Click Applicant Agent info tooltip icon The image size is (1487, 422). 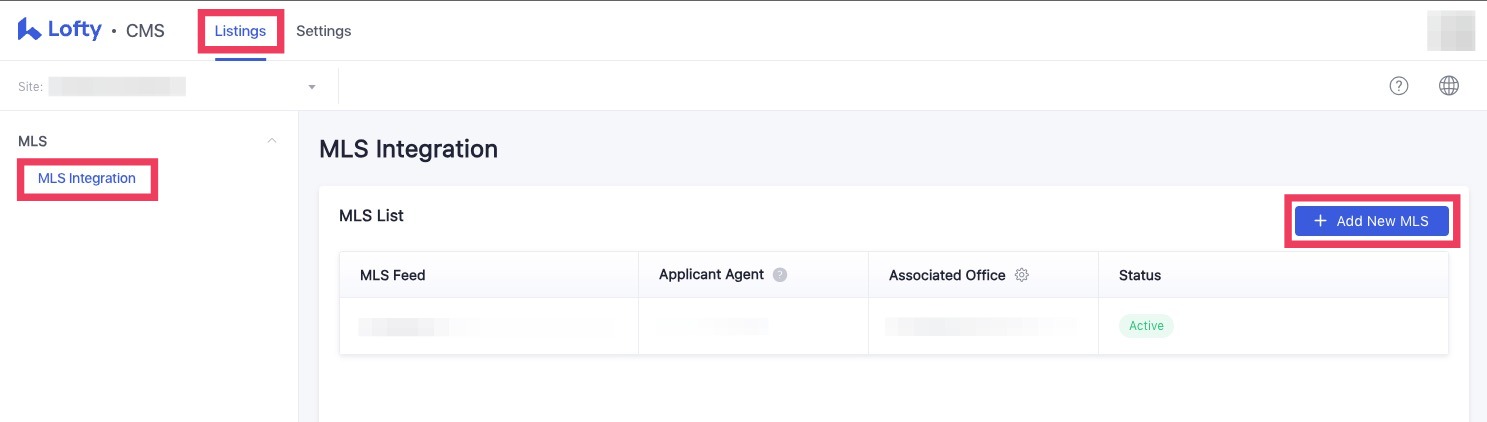click(x=780, y=275)
